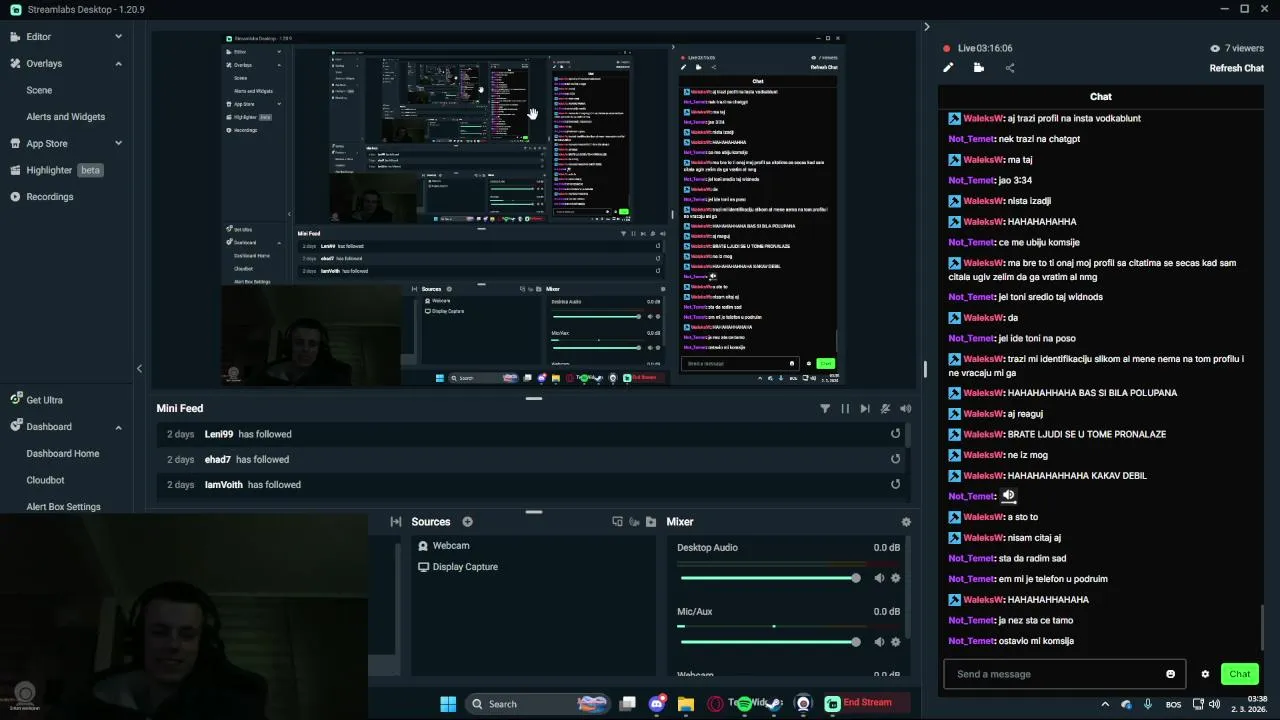1280x720 pixels.
Task: Show hidden system tray icons
Action: tap(1105, 704)
